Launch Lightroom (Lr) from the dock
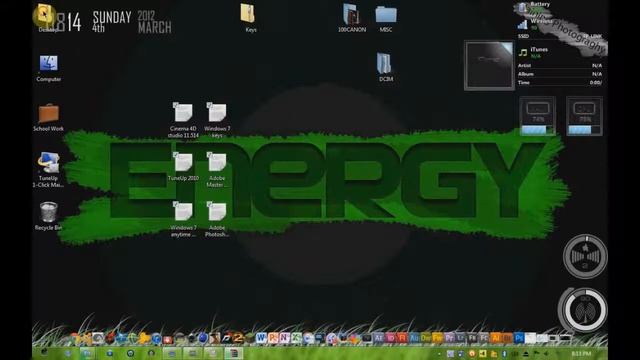The height and width of the screenshot is (360, 640). click(461, 338)
